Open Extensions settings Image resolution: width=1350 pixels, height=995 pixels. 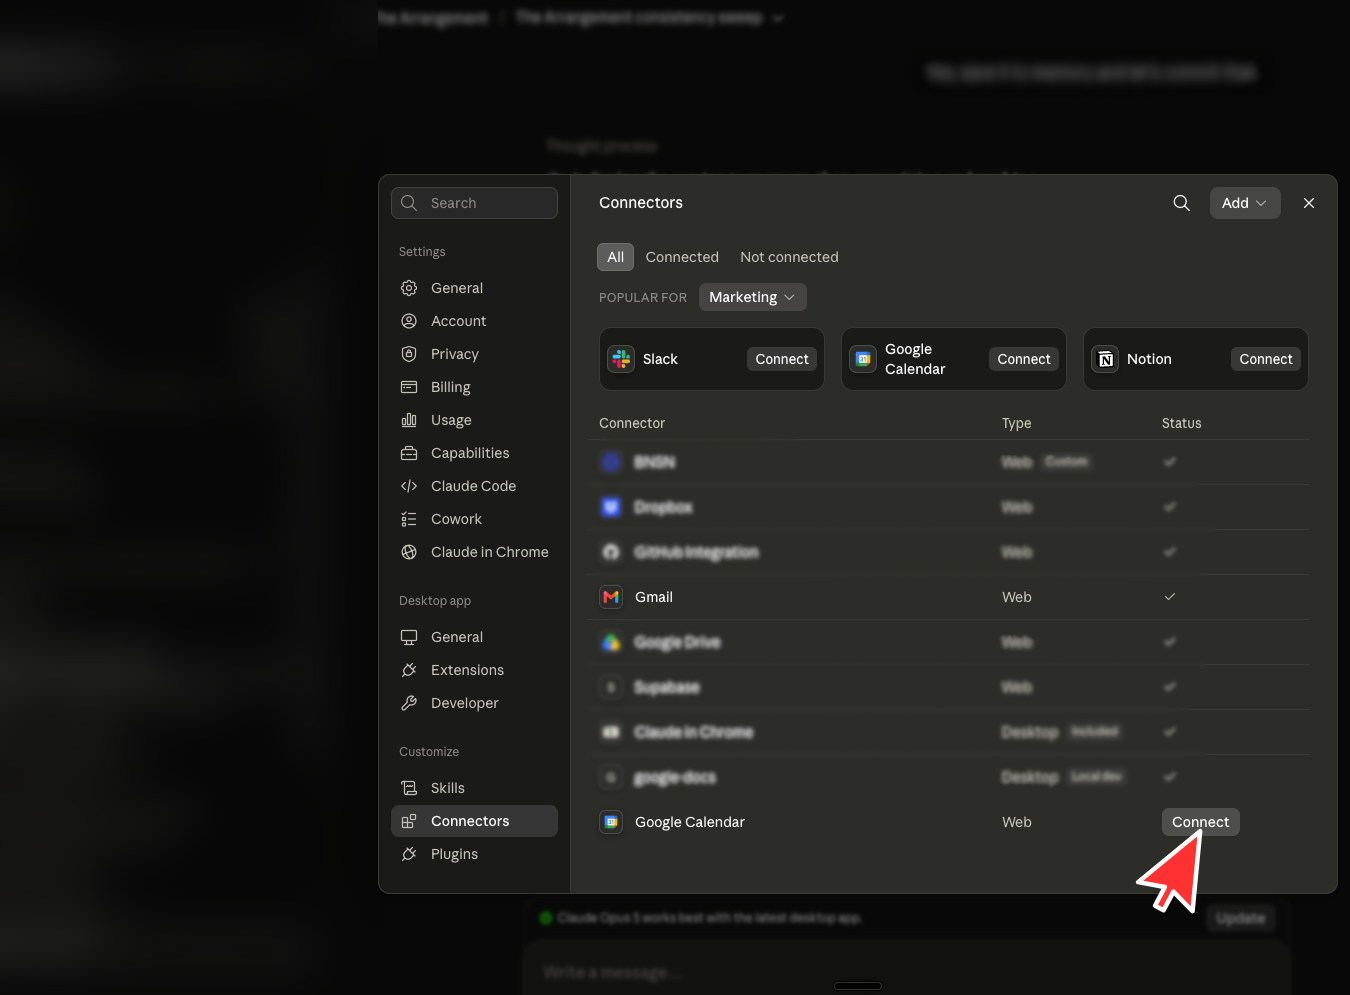[474, 670]
